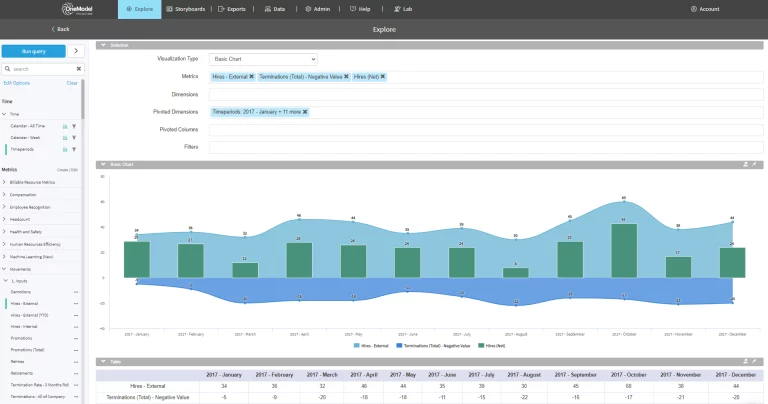Click the Dimensions input field

[x=486, y=95]
